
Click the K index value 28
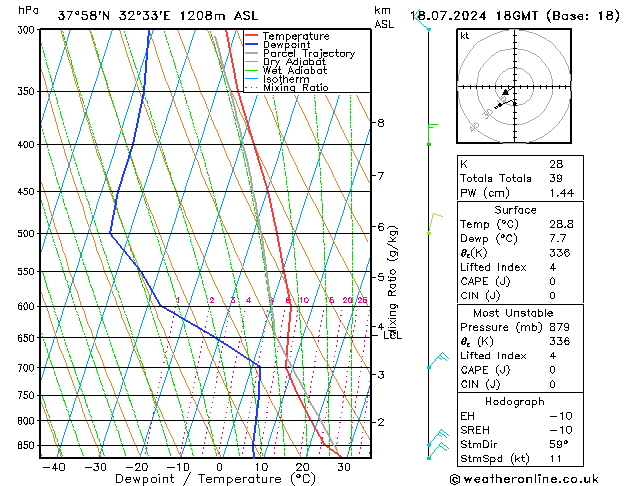click(x=556, y=164)
